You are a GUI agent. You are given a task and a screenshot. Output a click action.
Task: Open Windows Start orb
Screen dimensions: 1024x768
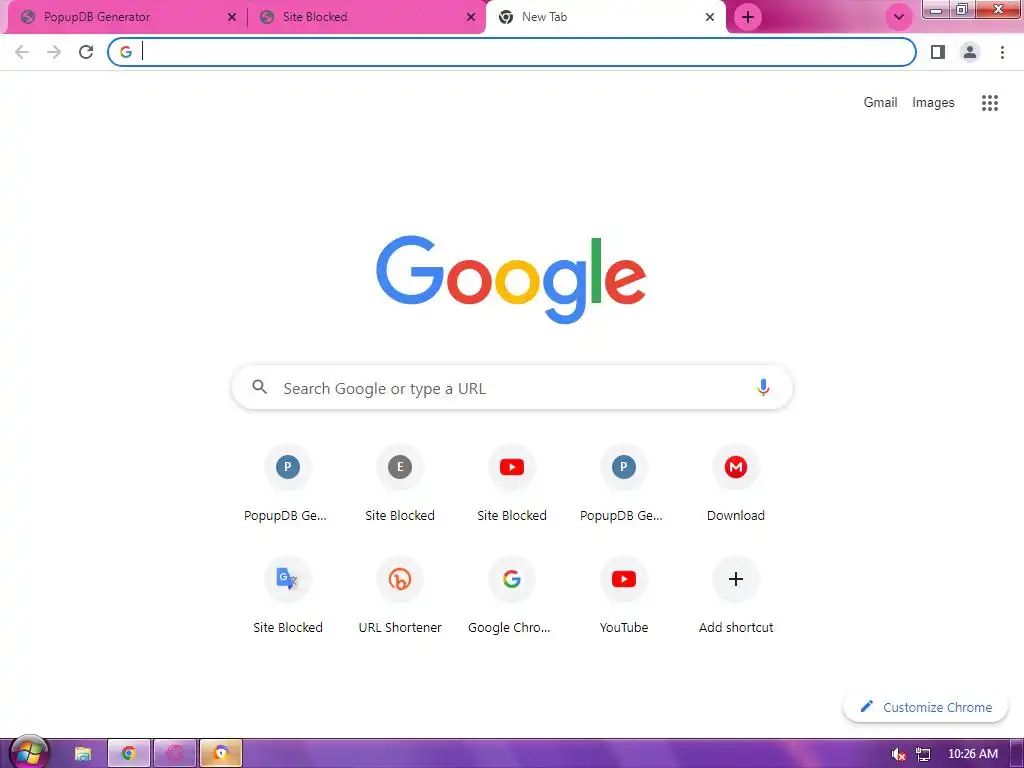coord(29,752)
